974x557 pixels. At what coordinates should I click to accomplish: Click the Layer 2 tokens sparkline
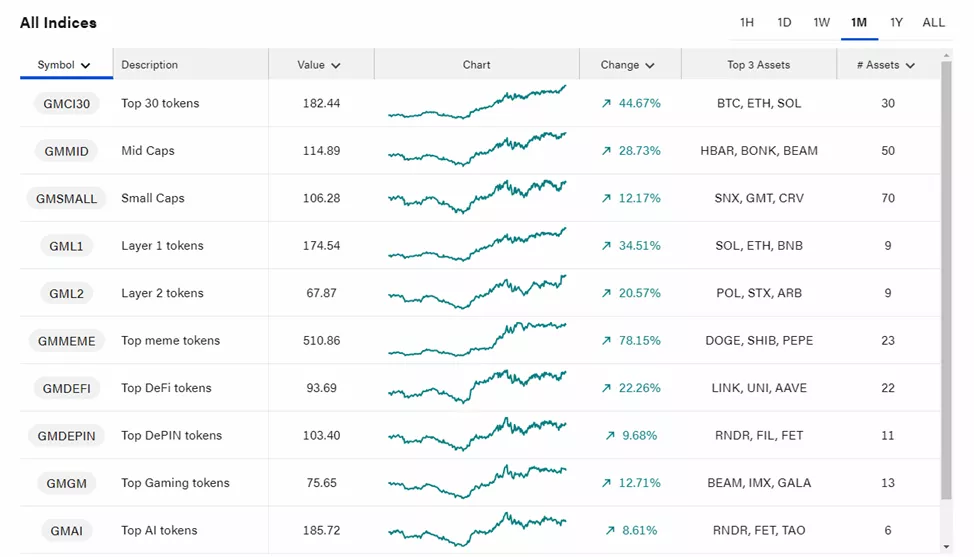[x=476, y=292]
